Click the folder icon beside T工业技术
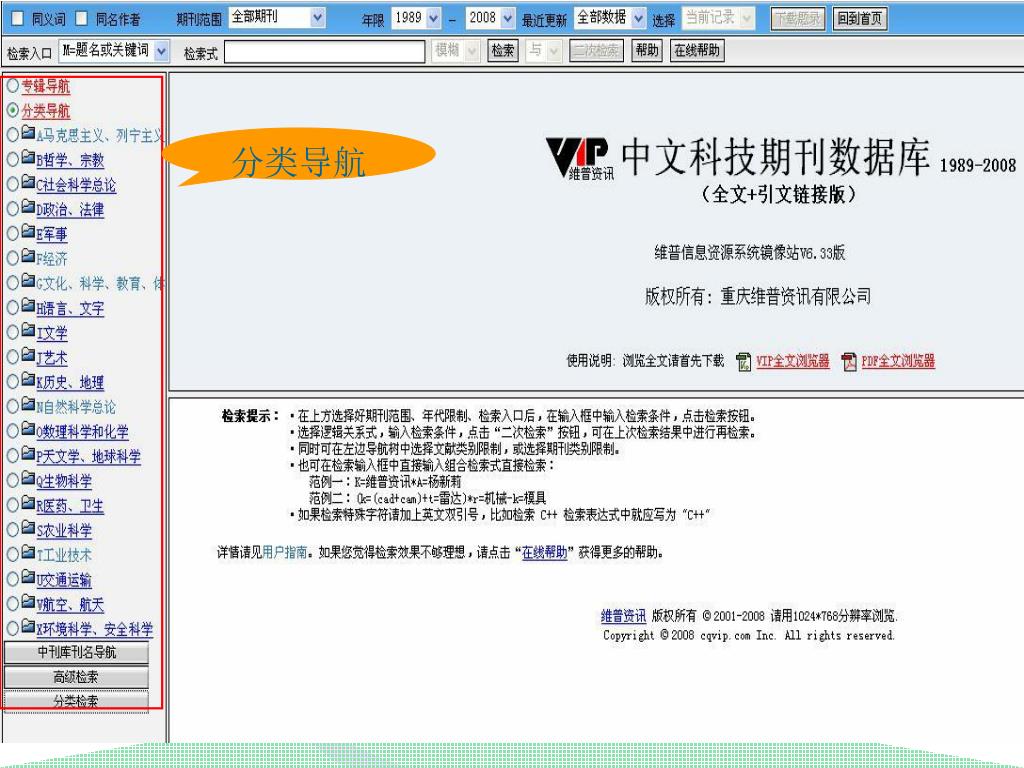 pos(28,552)
